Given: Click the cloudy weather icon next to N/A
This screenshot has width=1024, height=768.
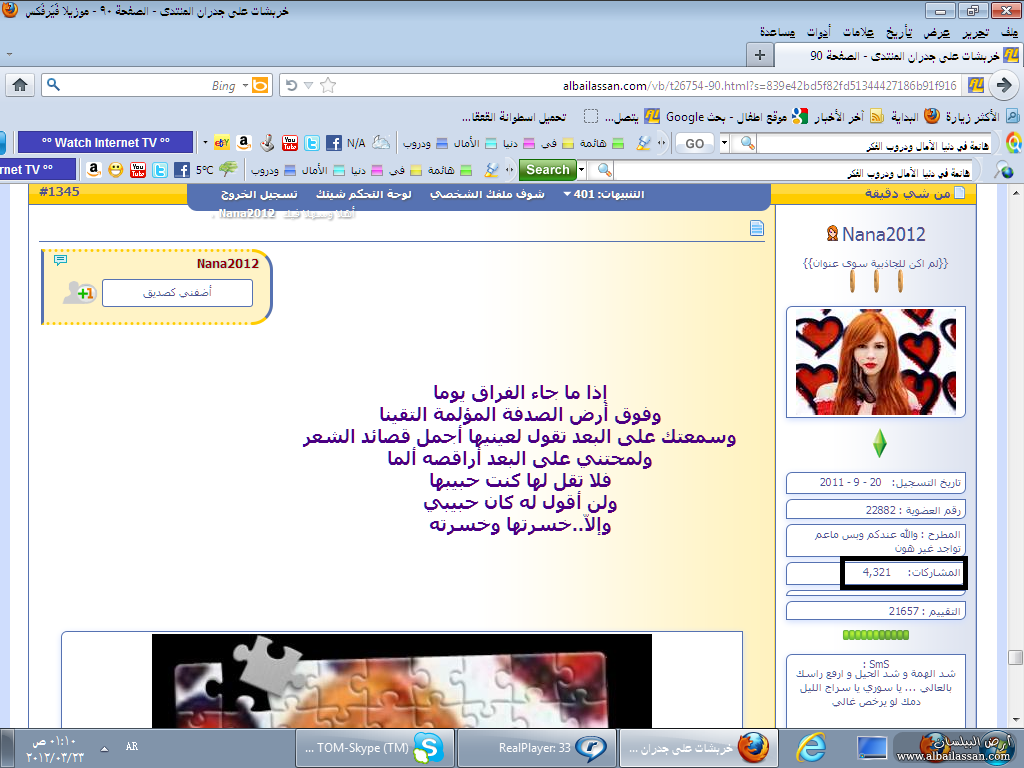Looking at the screenshot, I should pyautogui.click(x=381, y=142).
